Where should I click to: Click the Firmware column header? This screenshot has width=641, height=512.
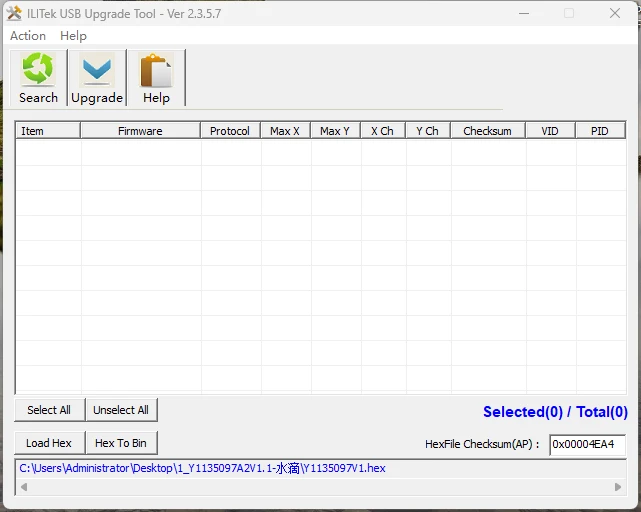140,131
